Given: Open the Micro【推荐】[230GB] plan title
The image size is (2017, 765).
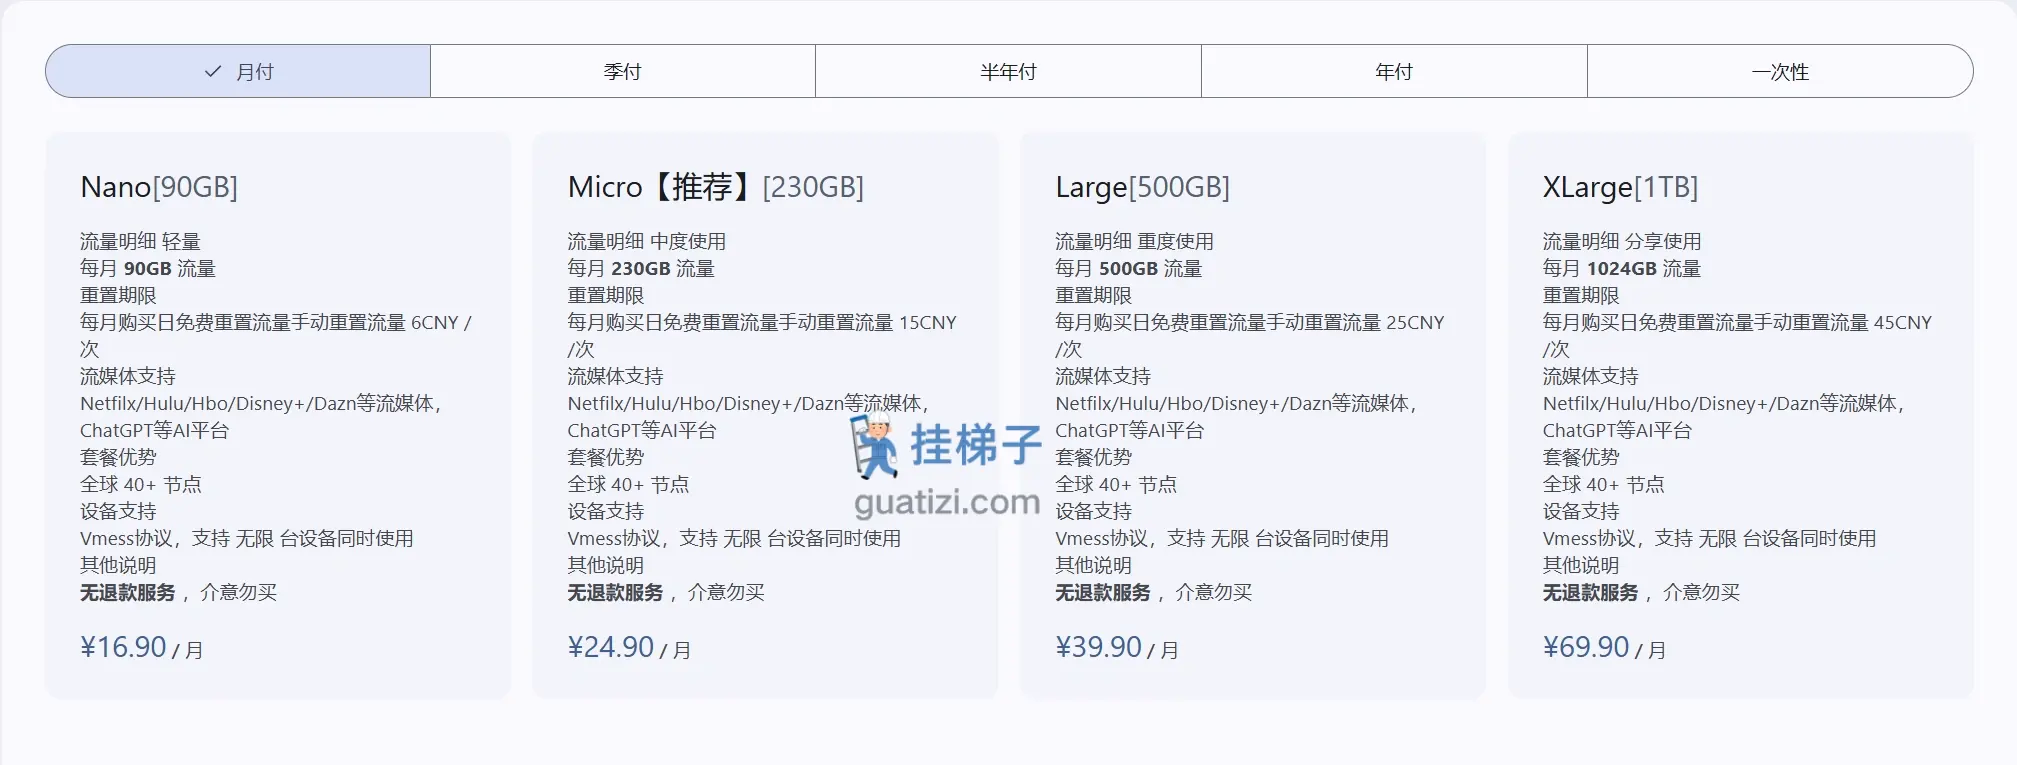Looking at the screenshot, I should click(715, 187).
